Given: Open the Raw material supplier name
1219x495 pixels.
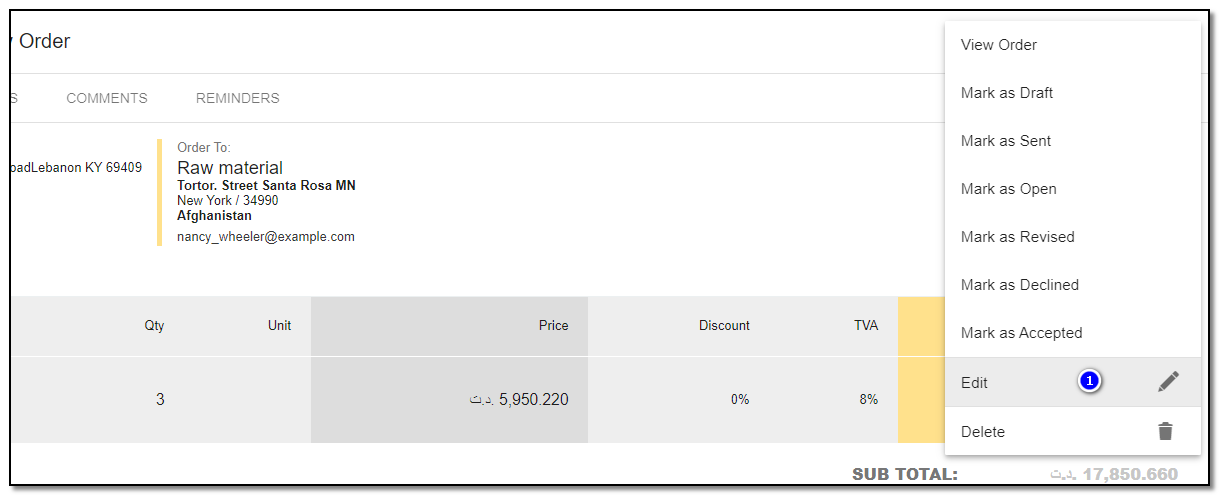Looking at the screenshot, I should pos(230,168).
